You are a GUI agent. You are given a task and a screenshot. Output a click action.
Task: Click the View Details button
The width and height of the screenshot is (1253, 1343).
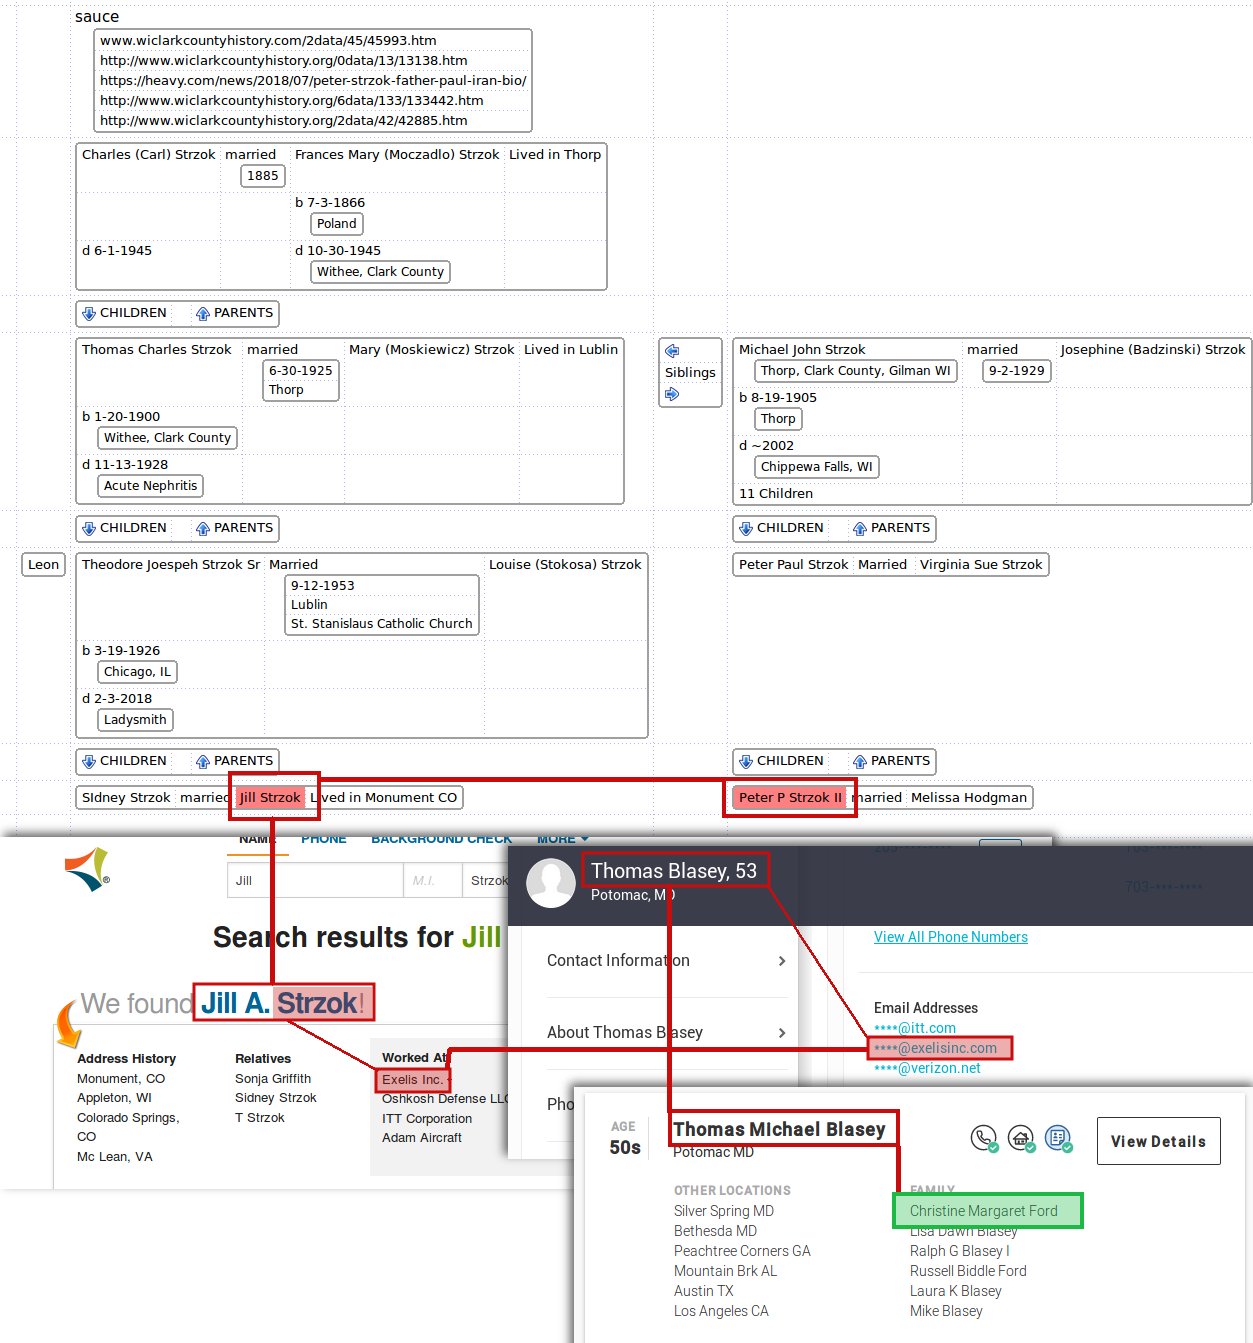click(1158, 1141)
